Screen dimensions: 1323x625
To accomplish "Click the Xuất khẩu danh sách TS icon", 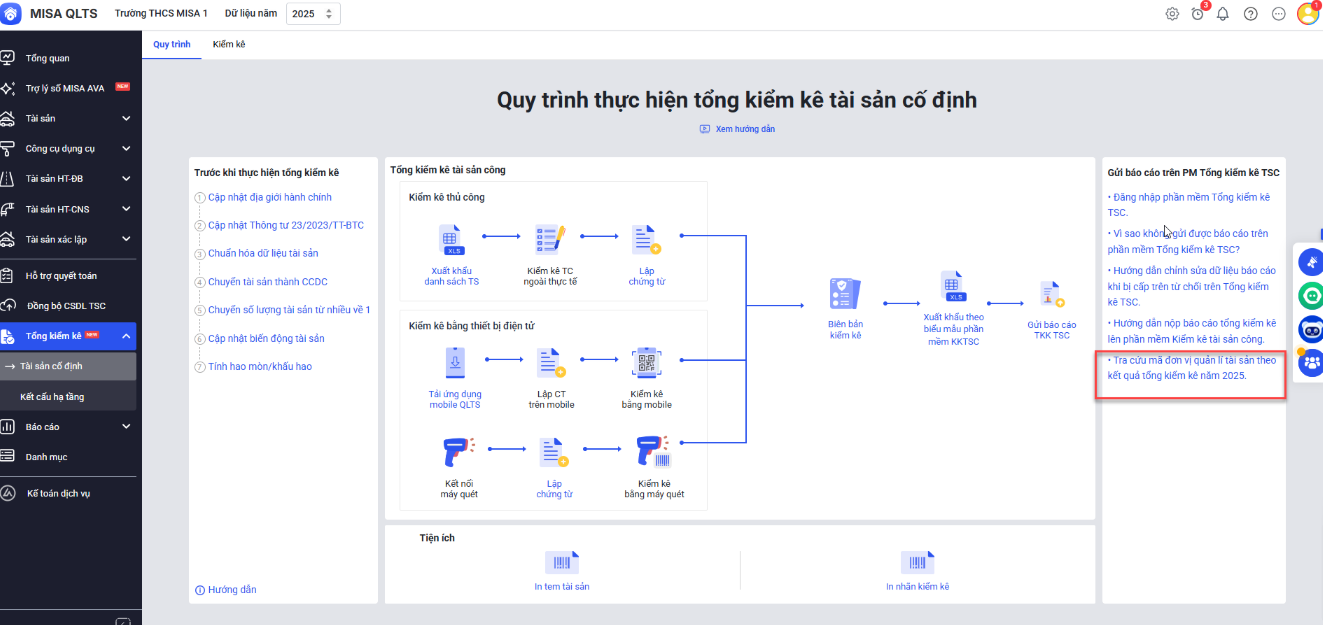I will [451, 240].
